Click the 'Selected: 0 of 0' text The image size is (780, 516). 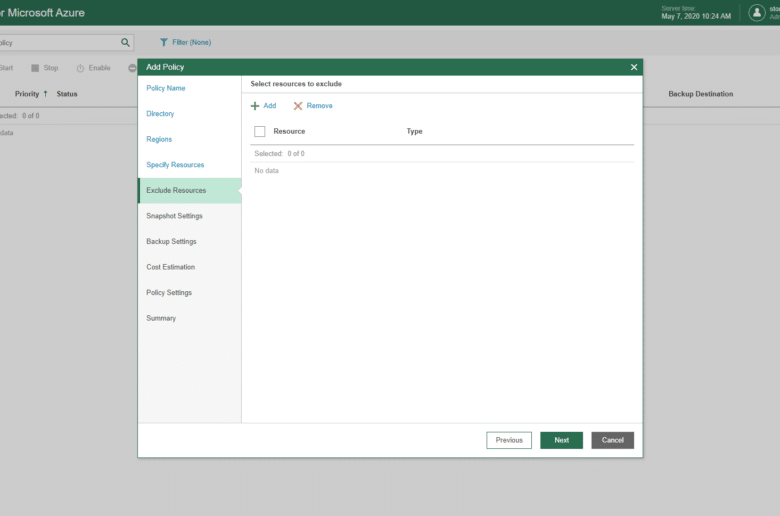tap(280, 154)
